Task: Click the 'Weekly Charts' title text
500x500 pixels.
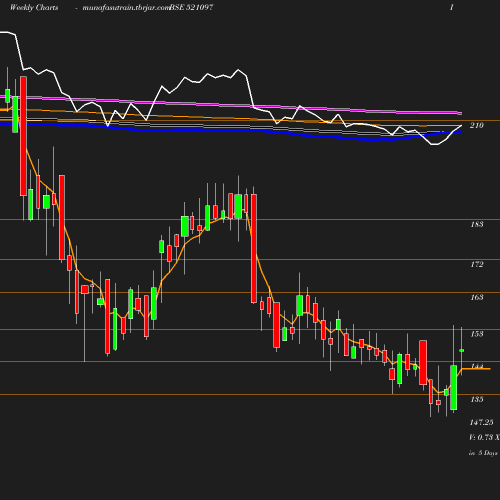Action: (34, 7)
